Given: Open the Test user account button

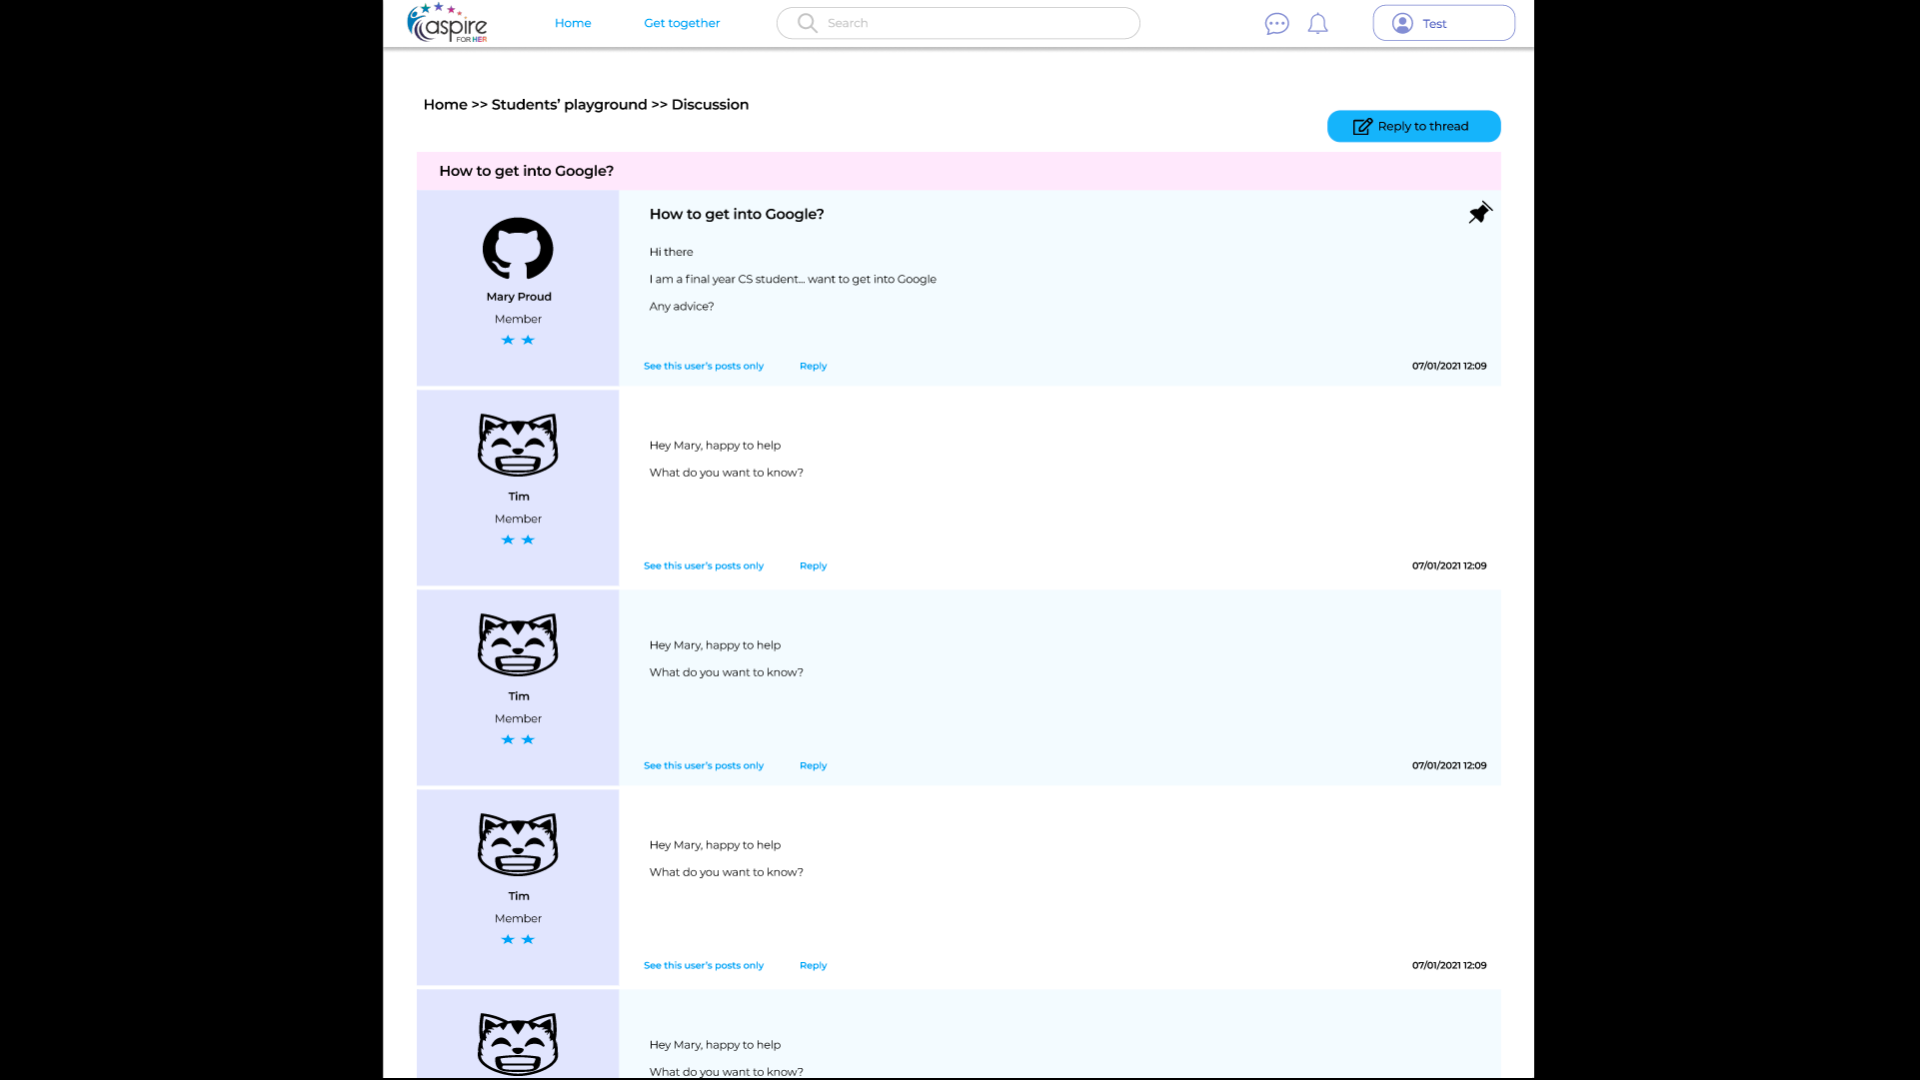Looking at the screenshot, I should (x=1443, y=24).
